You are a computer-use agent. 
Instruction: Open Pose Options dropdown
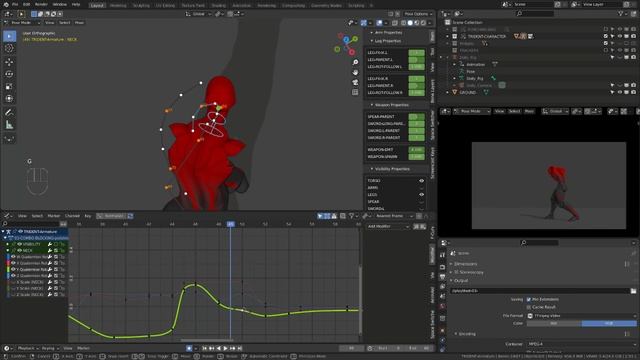(x=418, y=14)
